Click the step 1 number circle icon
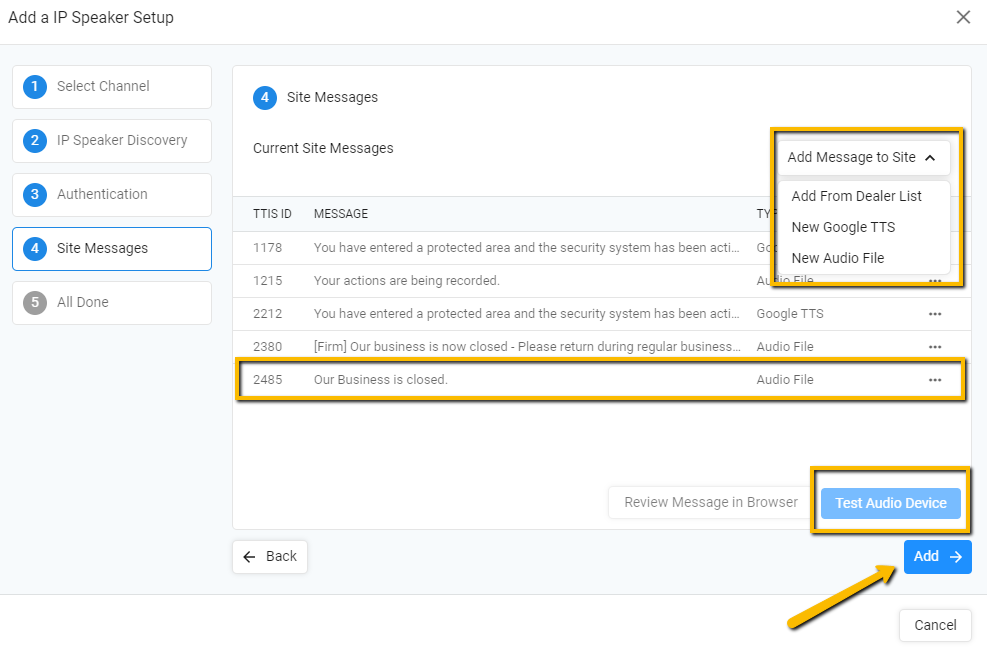987x655 pixels. pos(34,87)
